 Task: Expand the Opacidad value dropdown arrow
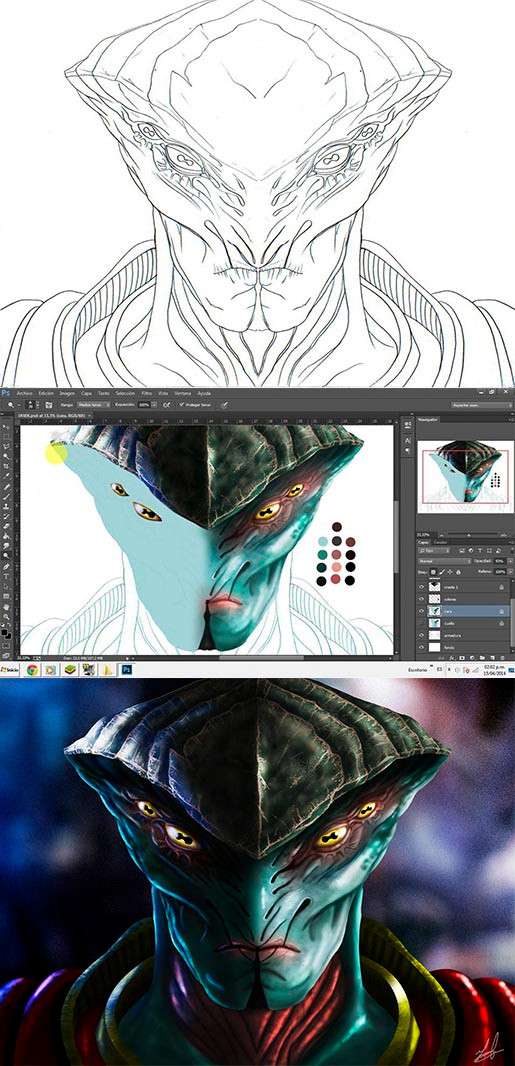tap(510, 561)
